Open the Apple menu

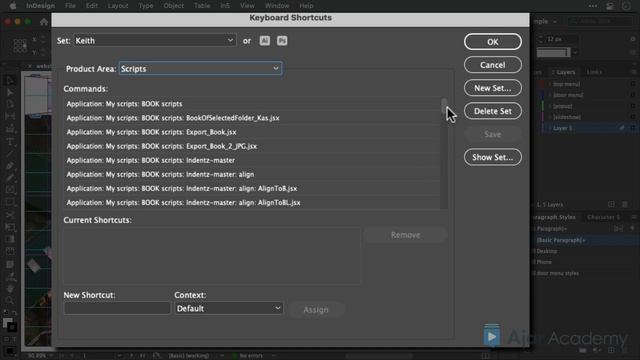13,6
